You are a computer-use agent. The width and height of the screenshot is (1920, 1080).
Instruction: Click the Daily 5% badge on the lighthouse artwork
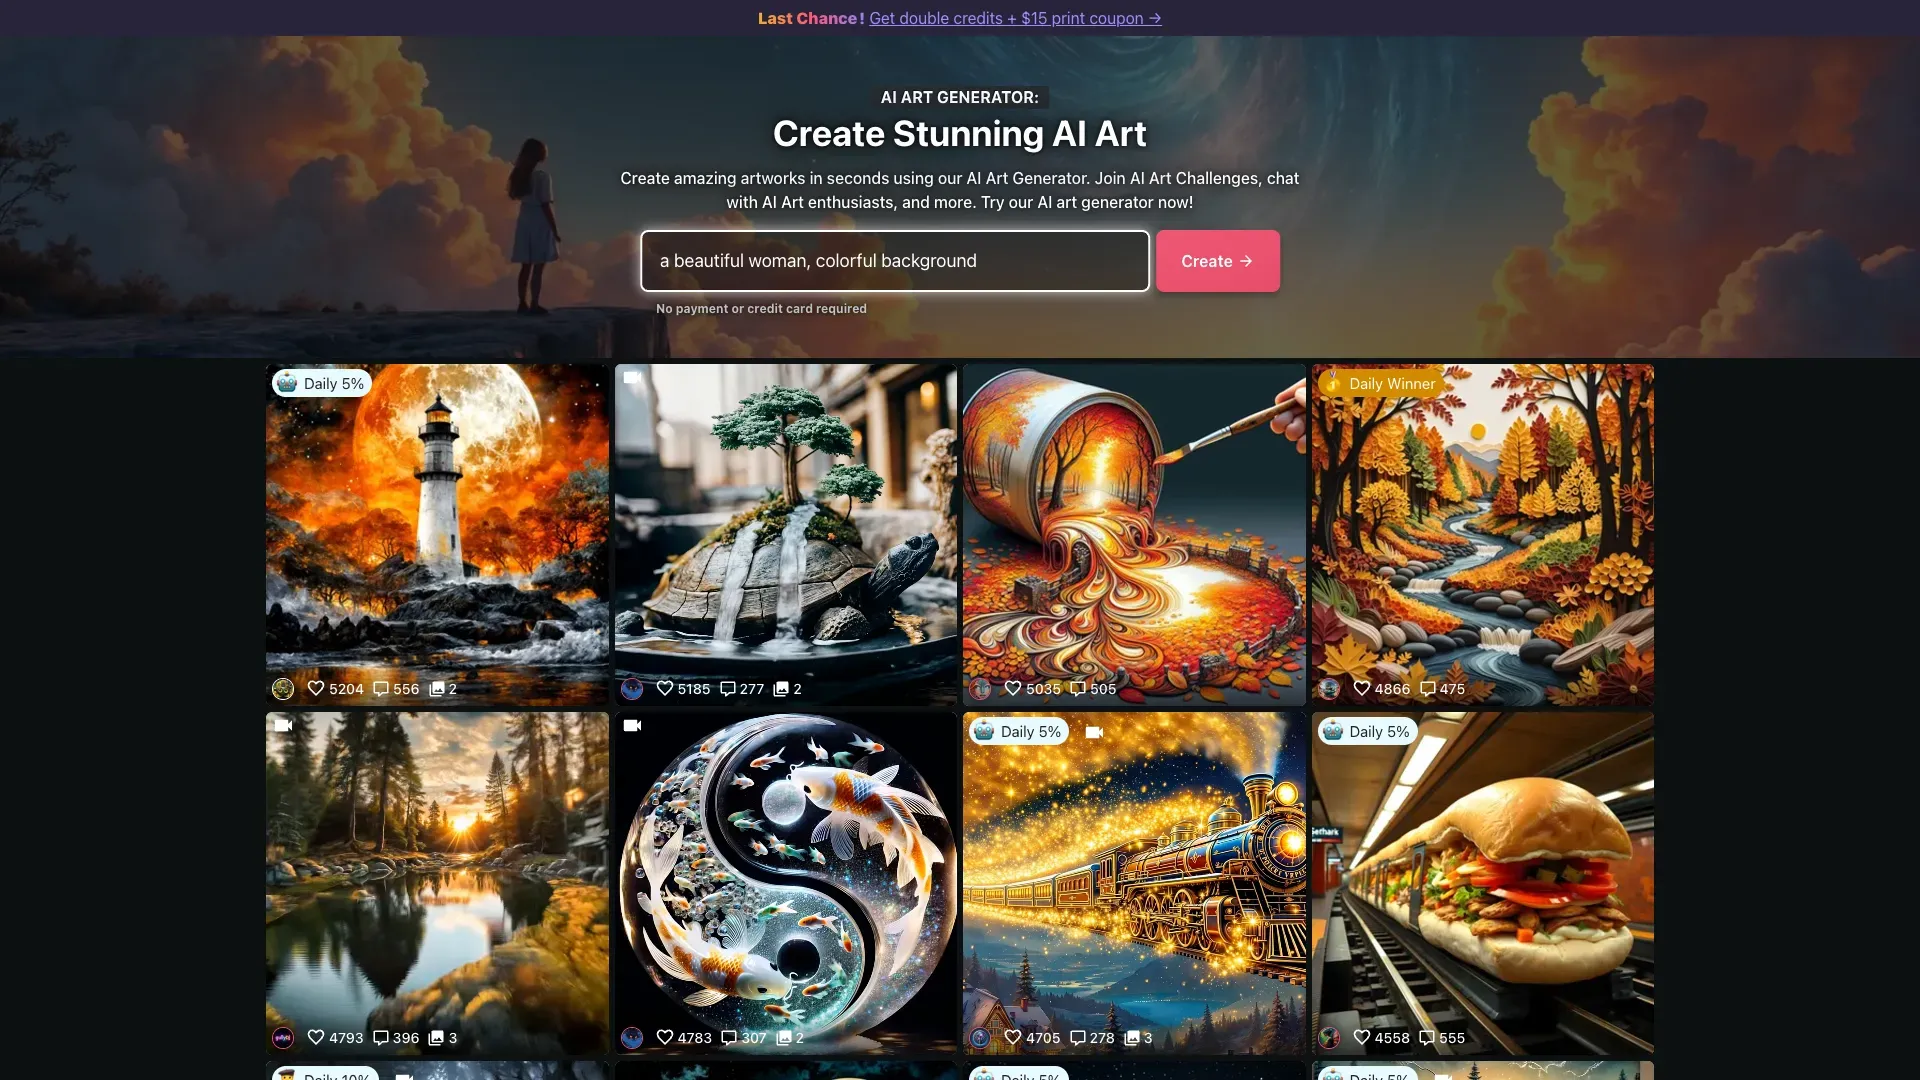[x=321, y=383]
